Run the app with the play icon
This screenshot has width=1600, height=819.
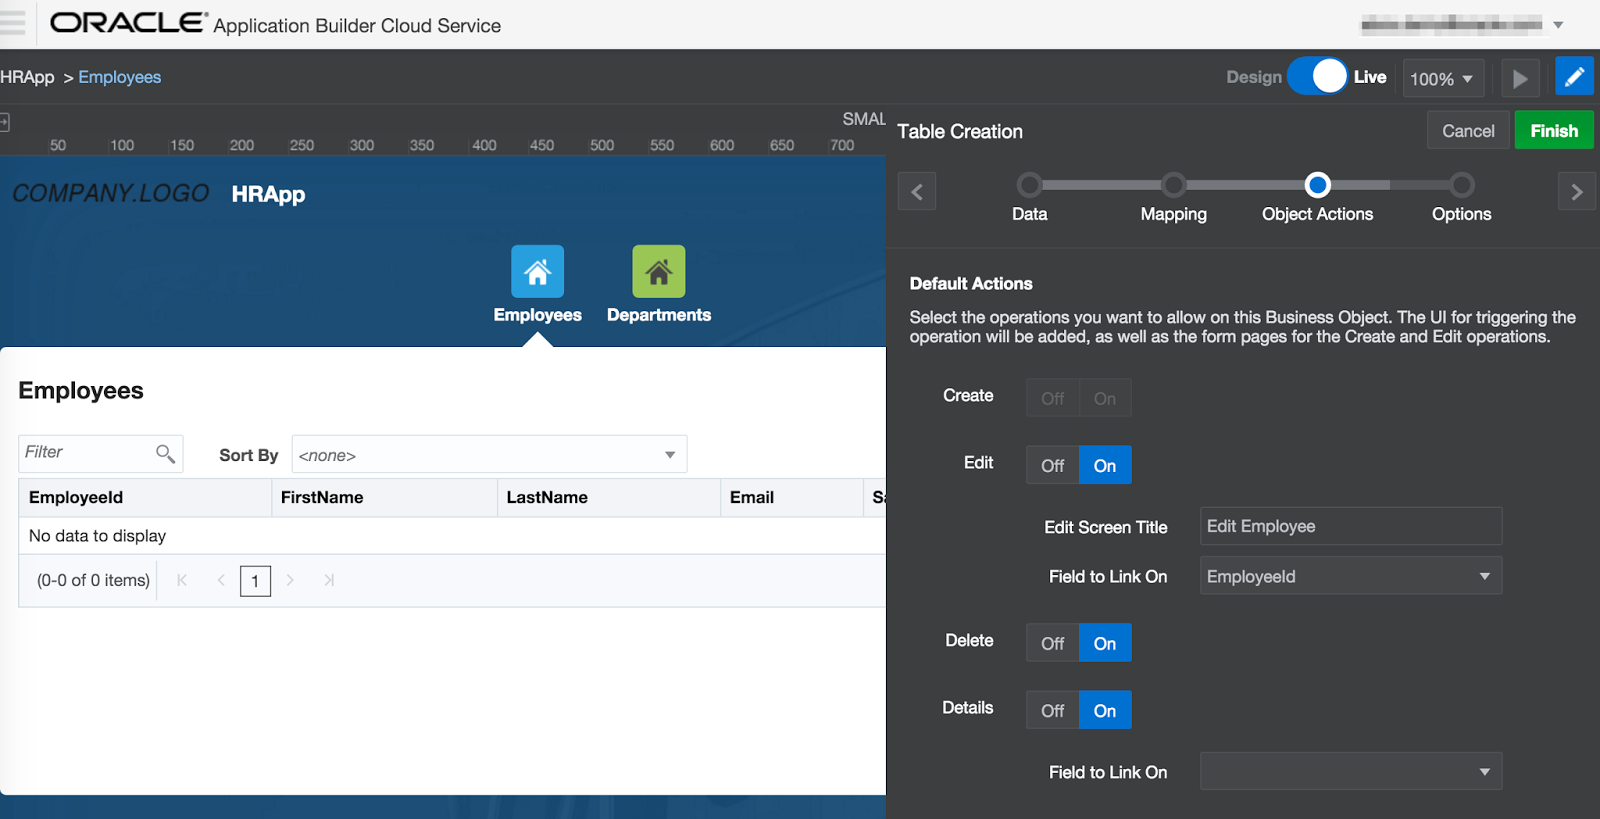1520,78
